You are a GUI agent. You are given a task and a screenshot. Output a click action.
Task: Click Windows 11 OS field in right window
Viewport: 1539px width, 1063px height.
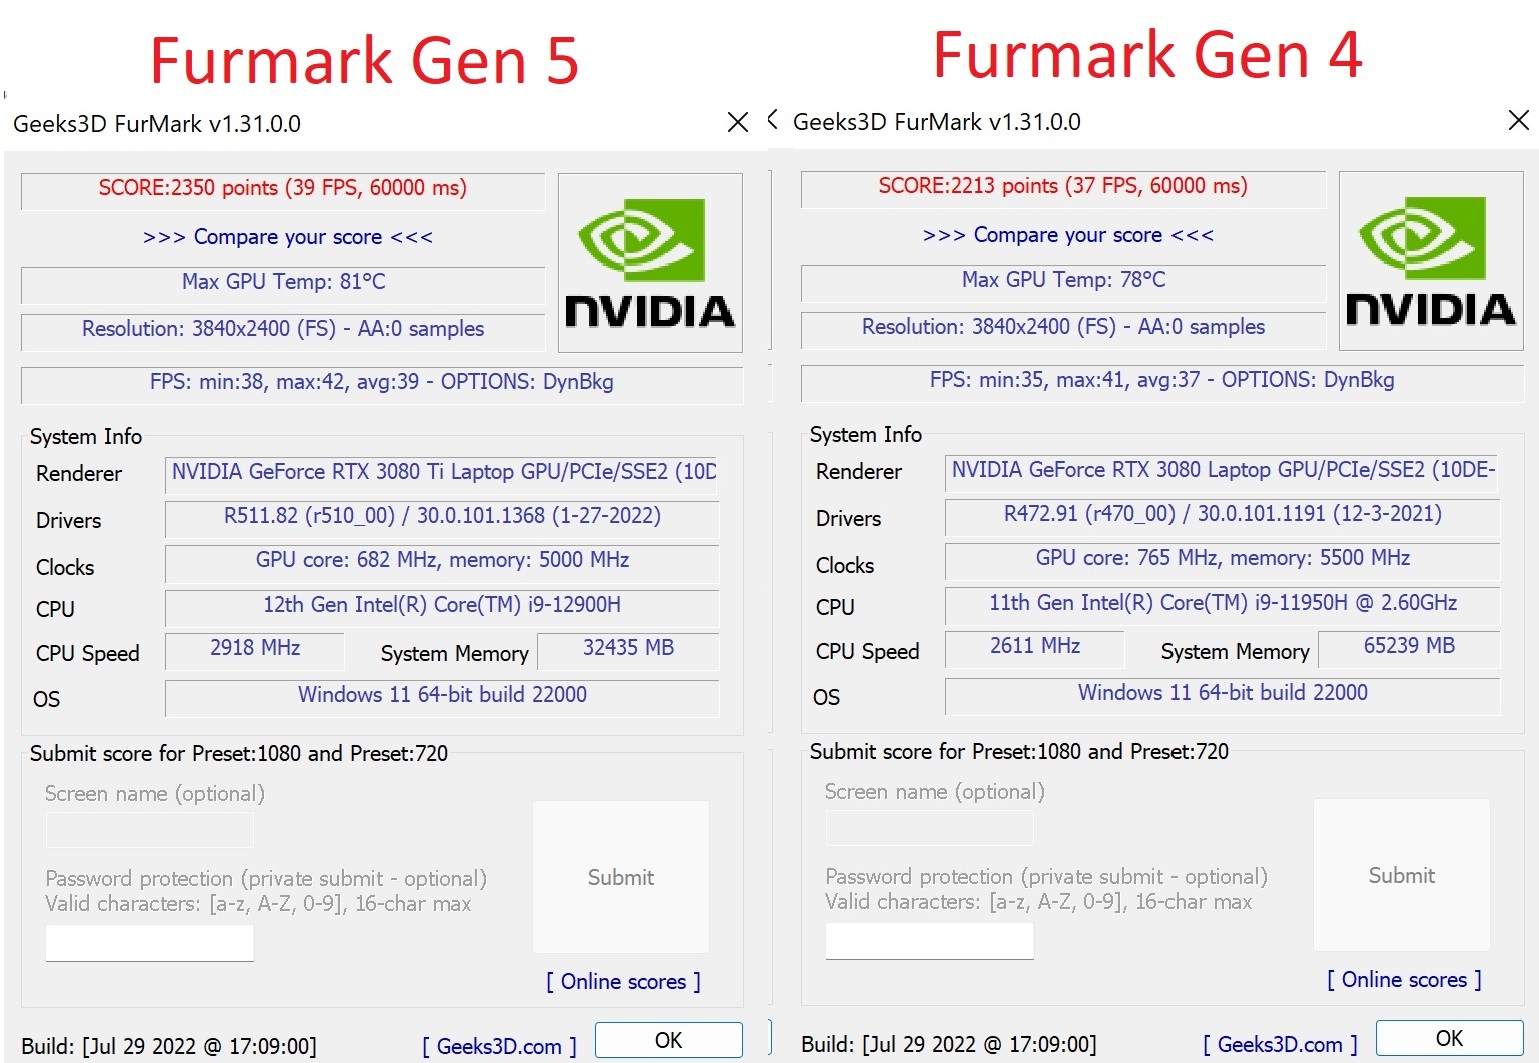click(x=1222, y=695)
